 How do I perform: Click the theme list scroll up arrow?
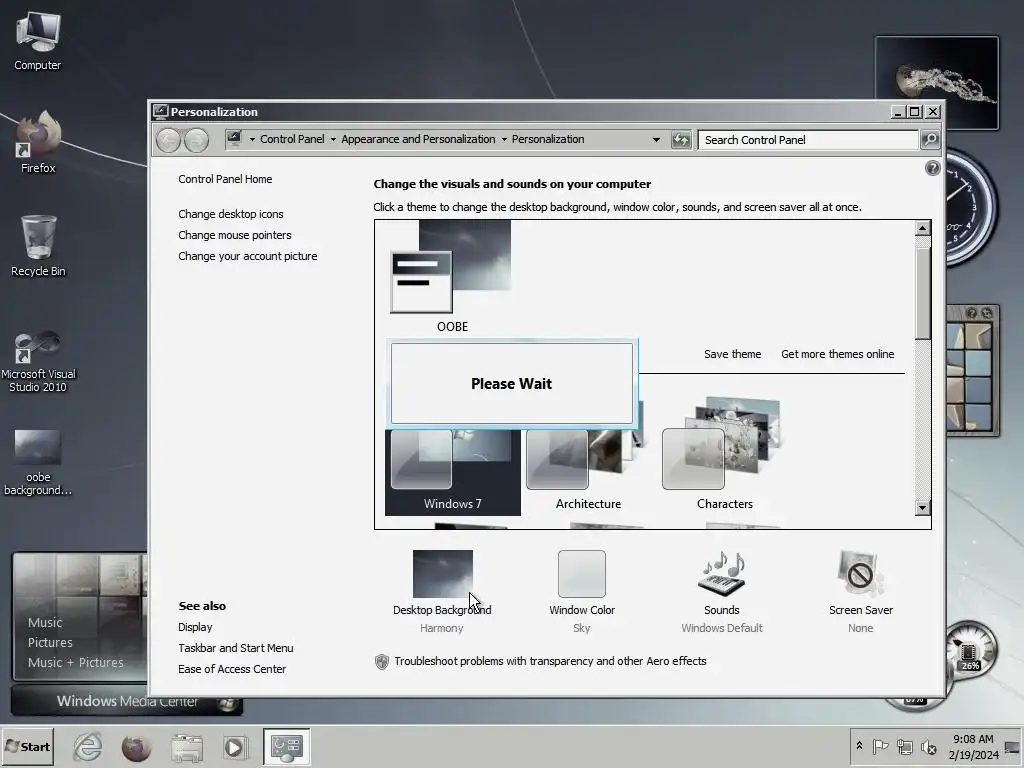point(922,228)
